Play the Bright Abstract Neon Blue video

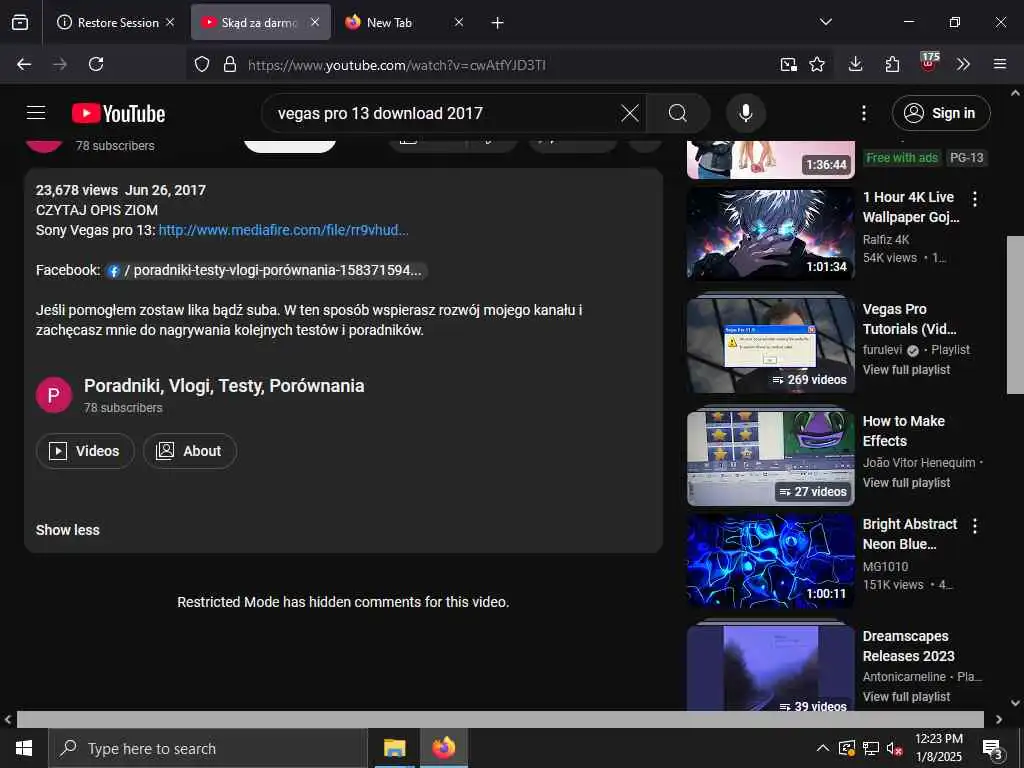[771, 562]
